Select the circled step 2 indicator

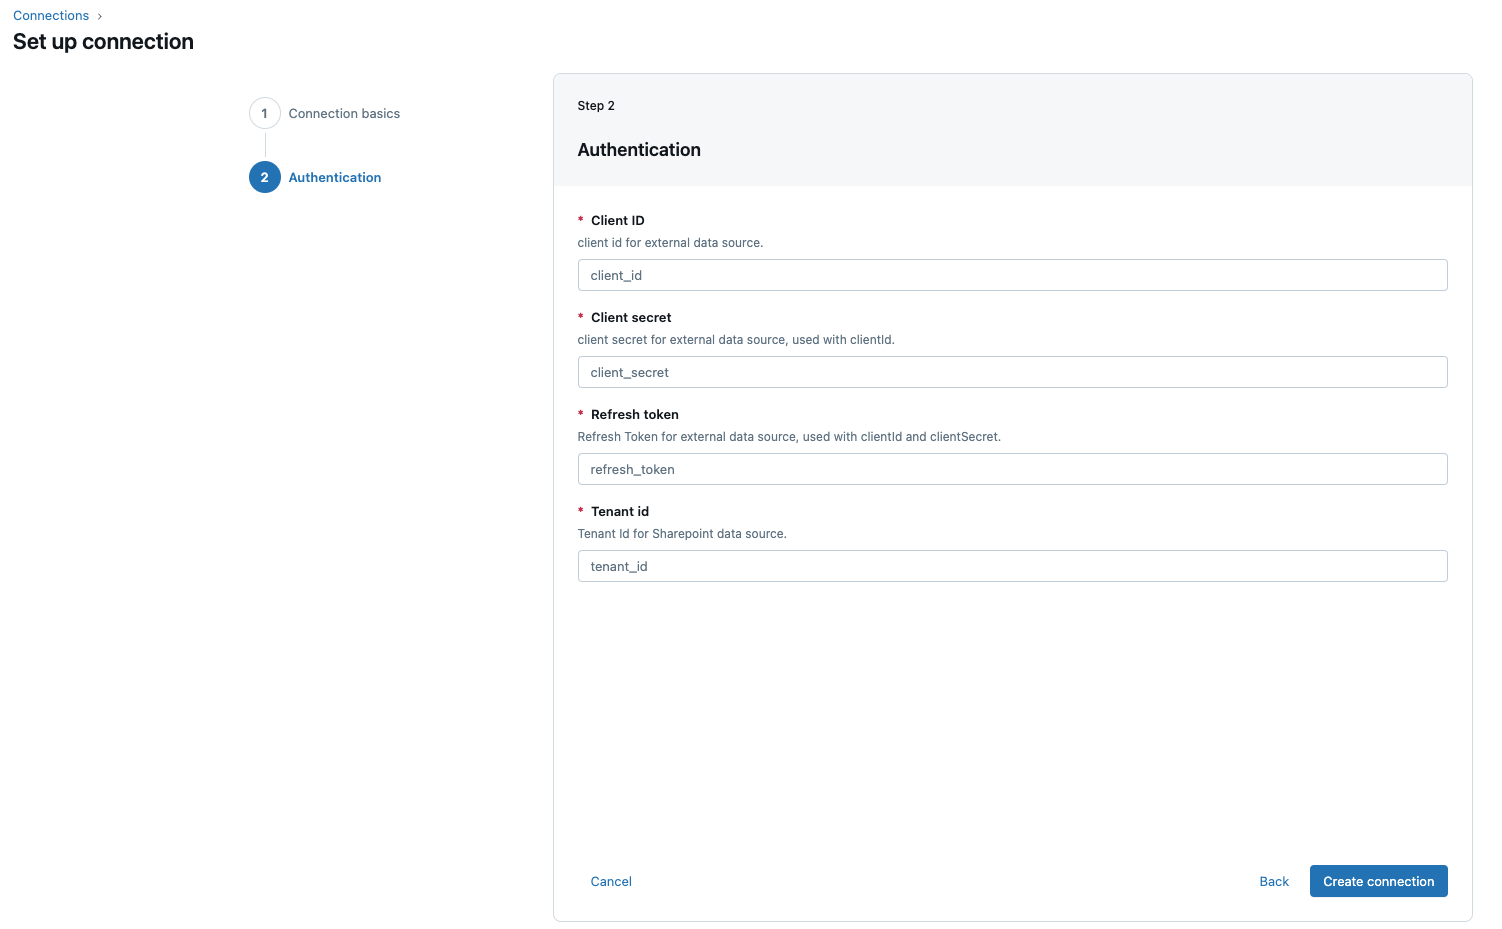click(x=264, y=177)
